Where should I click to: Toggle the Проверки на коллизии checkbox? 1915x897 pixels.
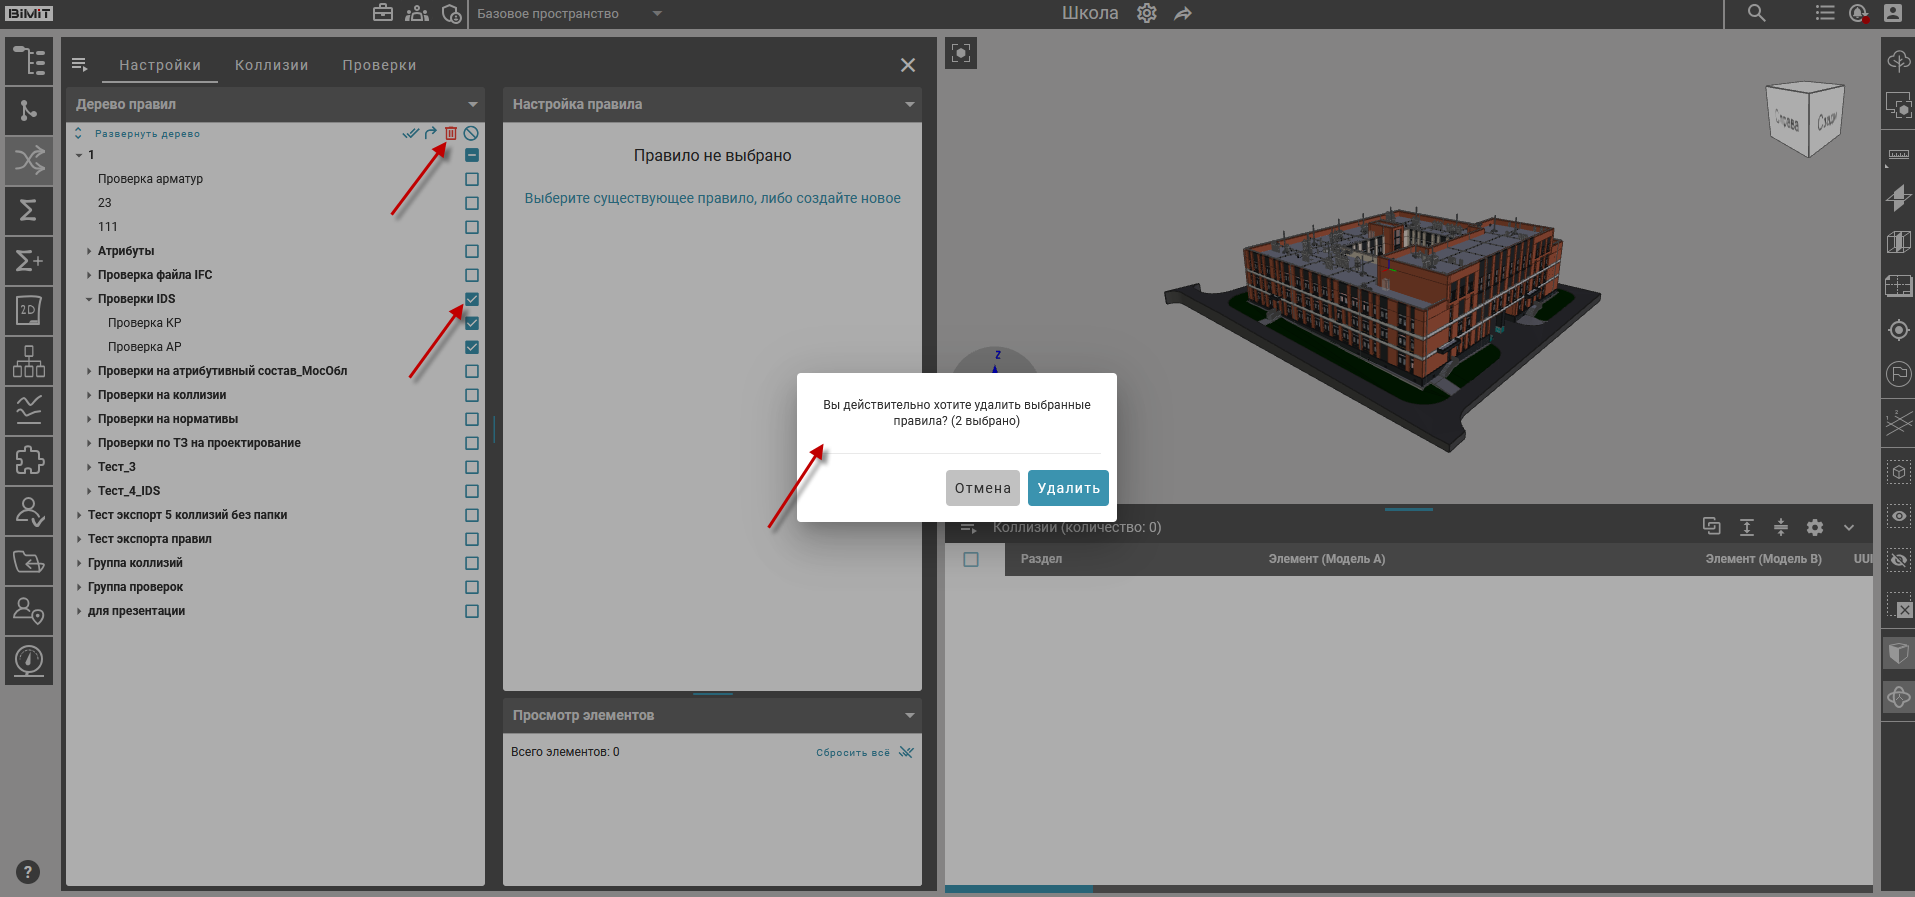(x=472, y=395)
